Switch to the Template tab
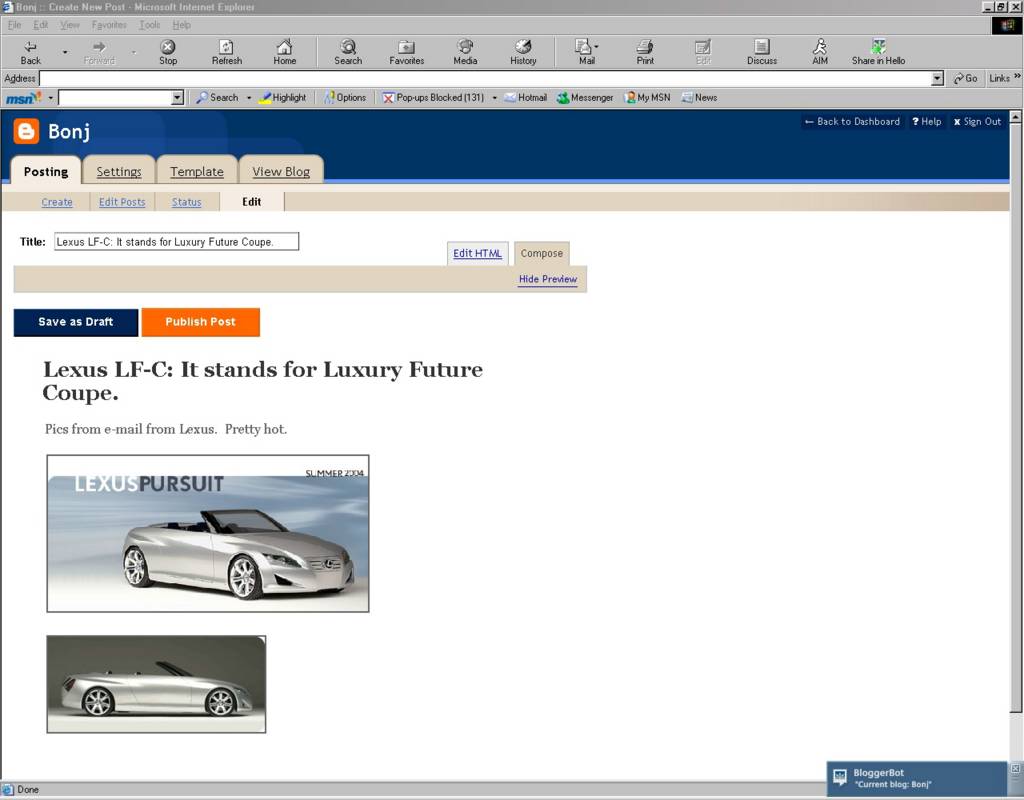 coord(197,171)
